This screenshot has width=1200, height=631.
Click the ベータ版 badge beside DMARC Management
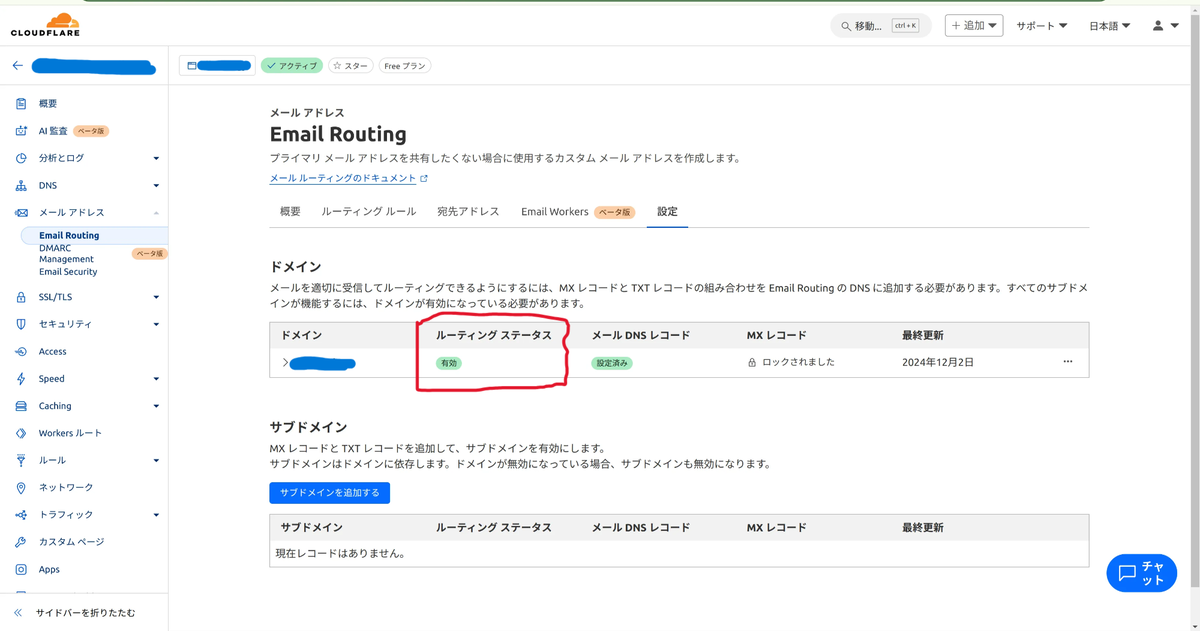click(x=149, y=254)
